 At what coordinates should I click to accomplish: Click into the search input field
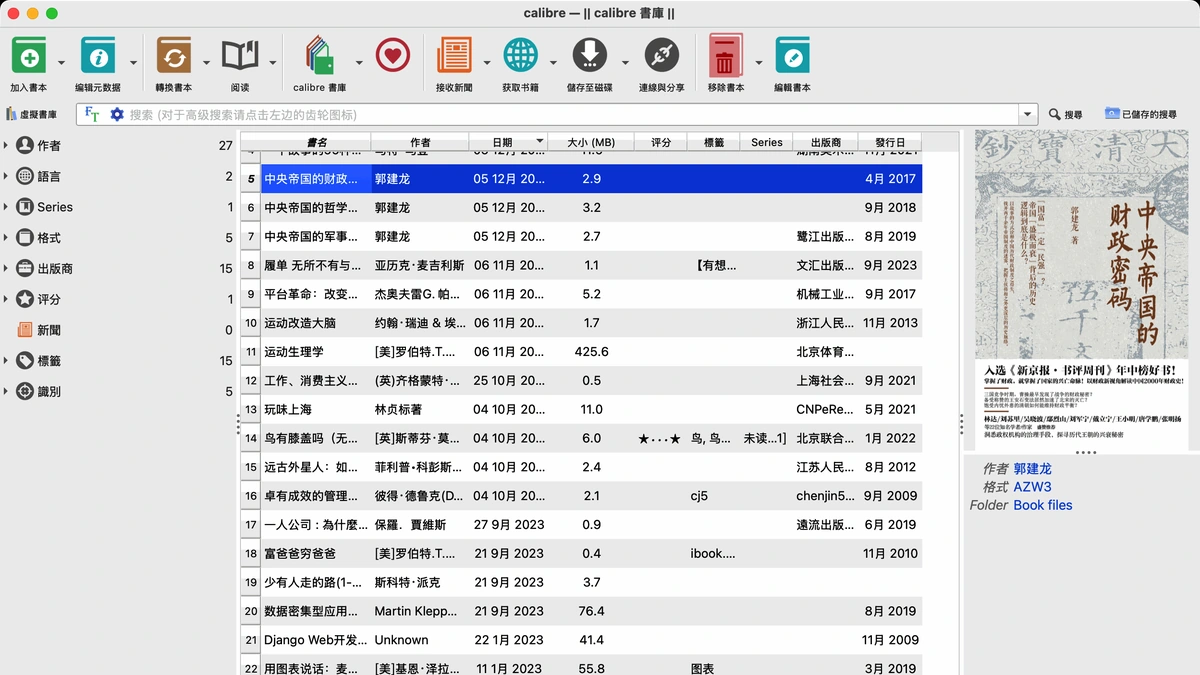tap(575, 114)
